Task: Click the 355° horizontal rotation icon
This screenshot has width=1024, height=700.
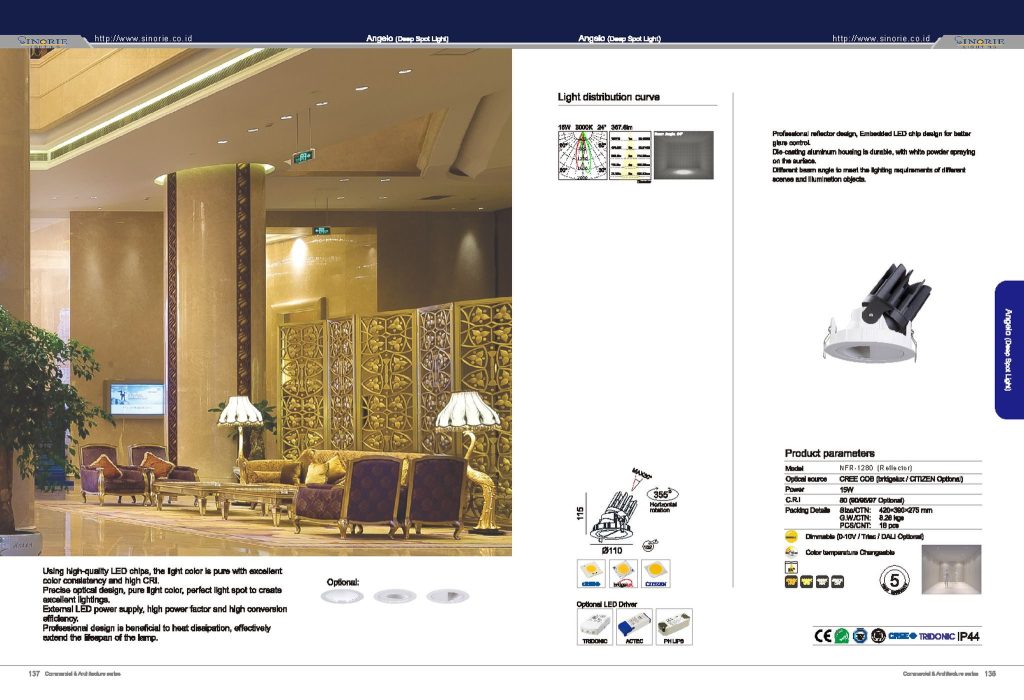Action: [x=660, y=494]
